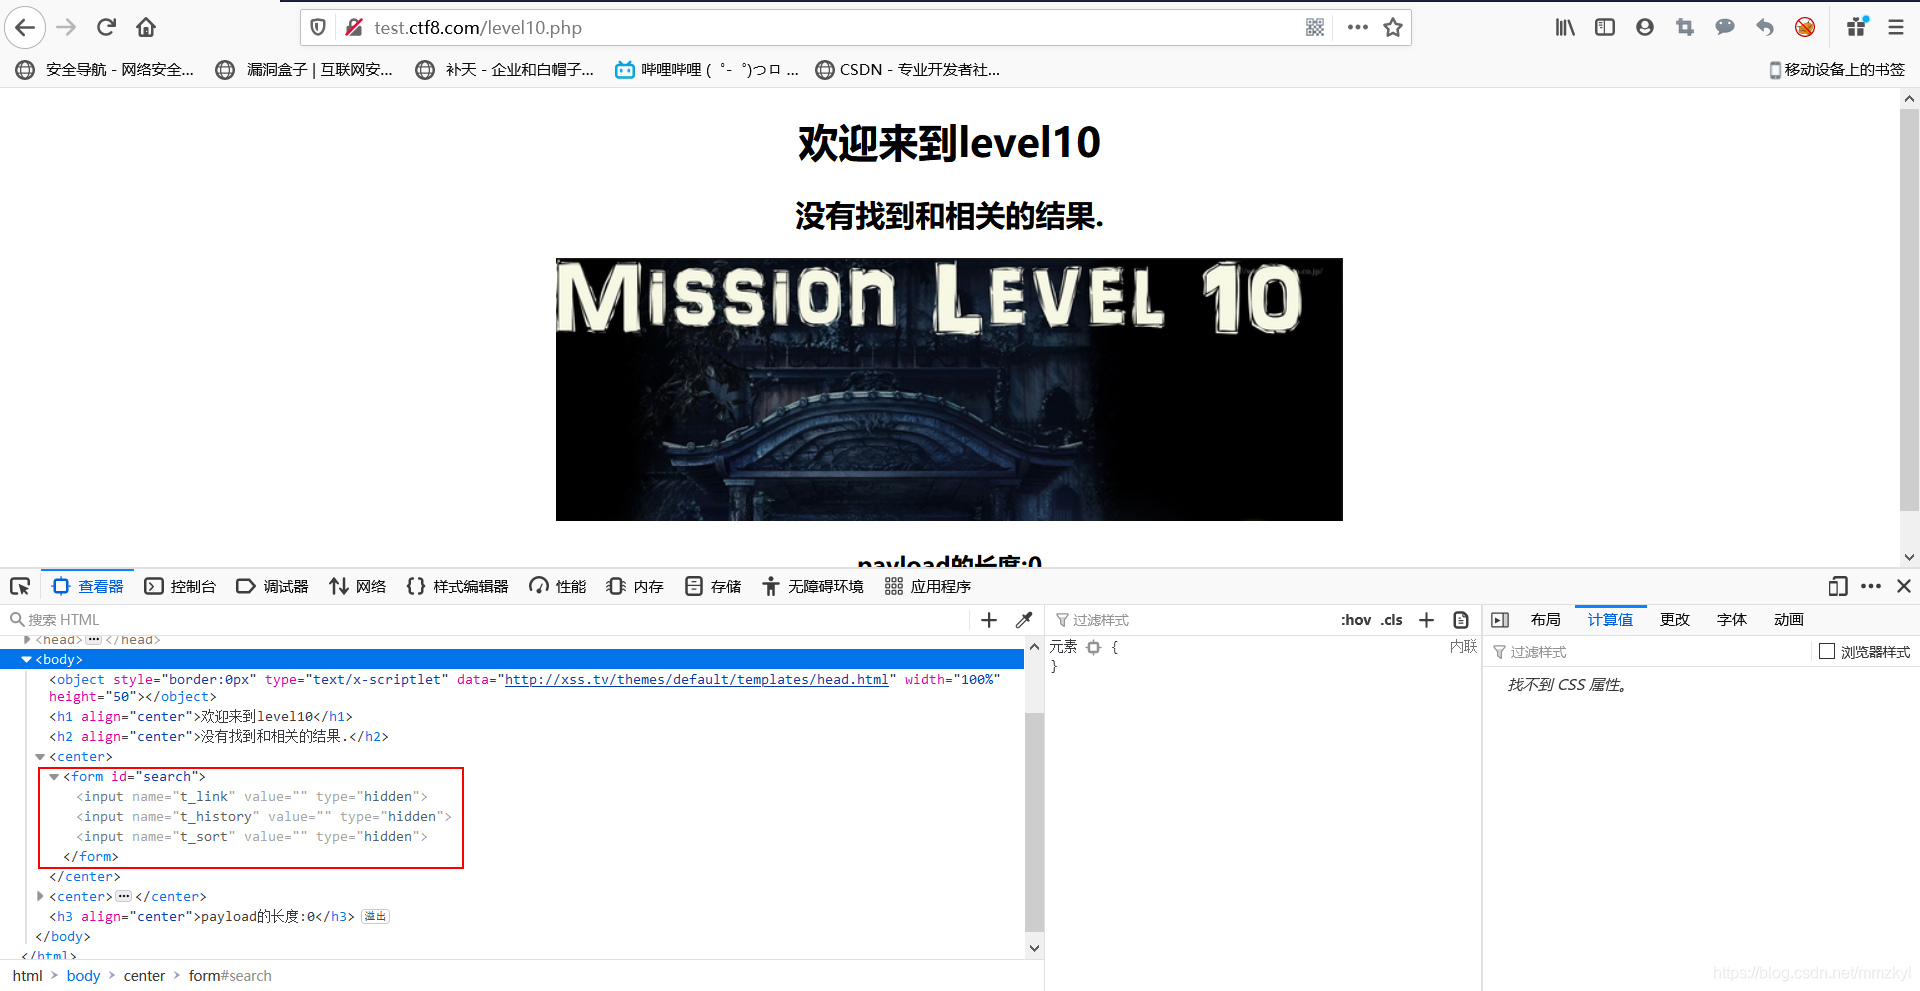Open the Style Editor (样式编辑器) tab
Viewport: 1920px width, 991px height.
[x=458, y=587]
